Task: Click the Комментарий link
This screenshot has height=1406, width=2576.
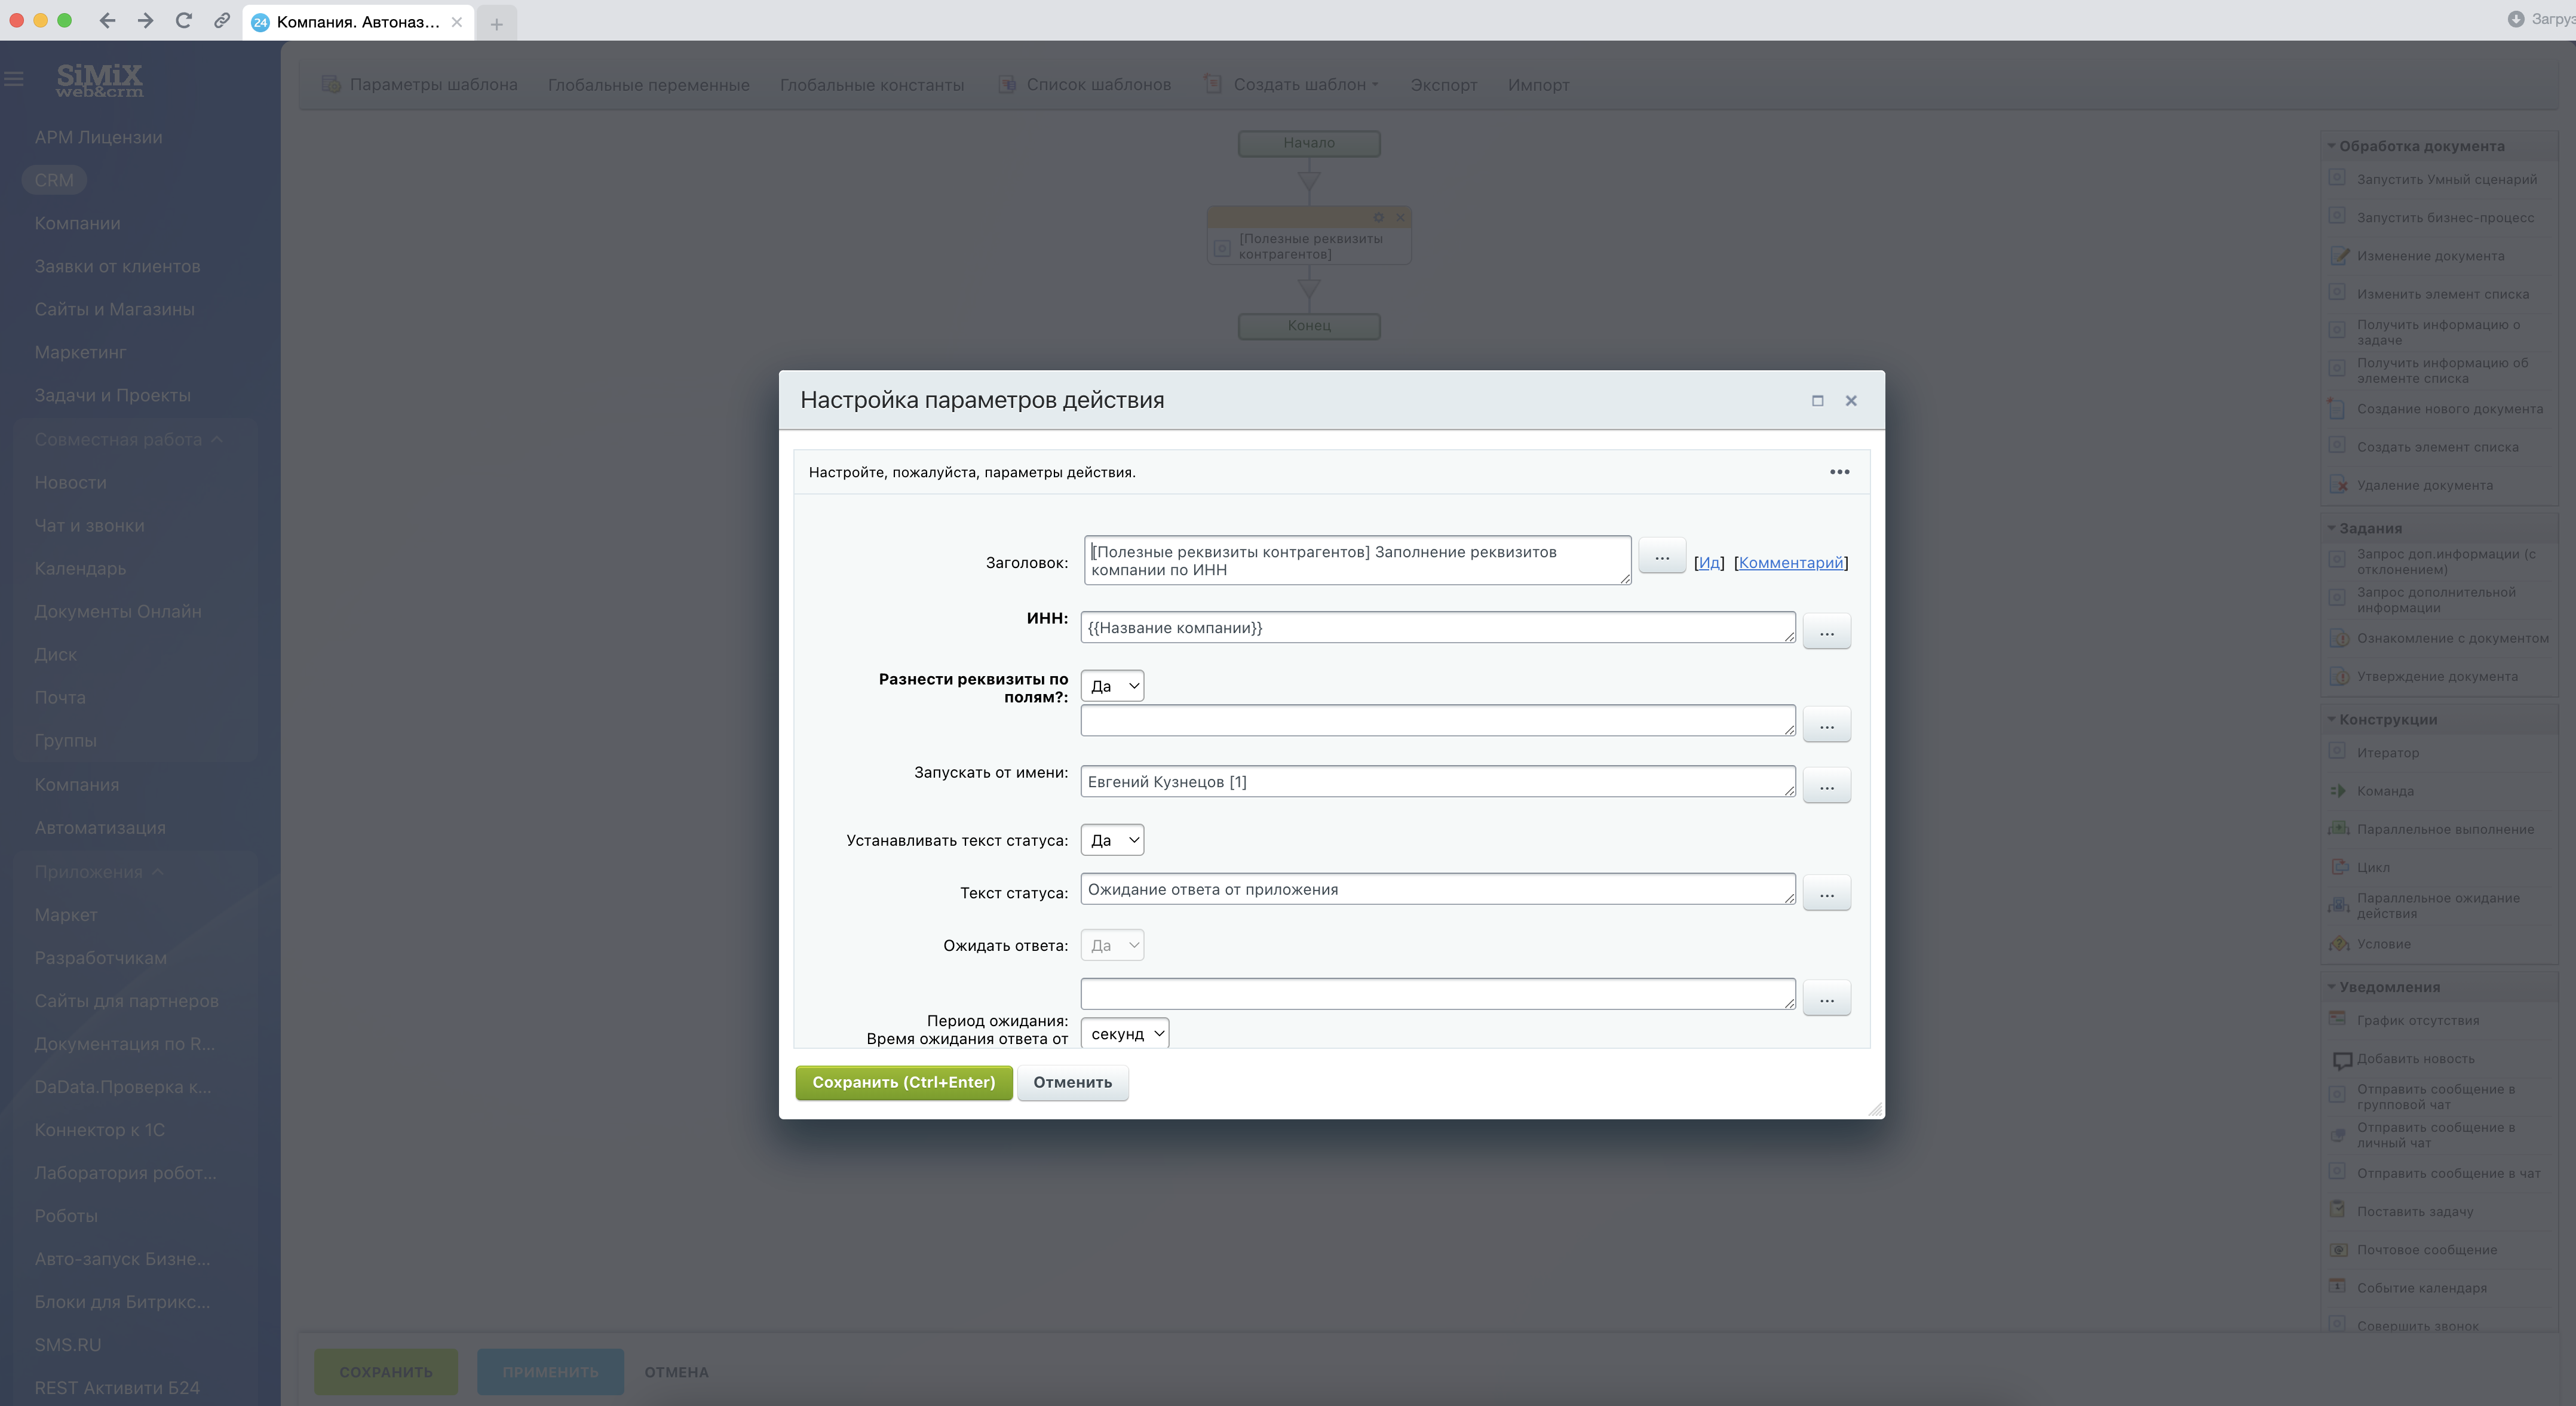Action: coord(1790,562)
